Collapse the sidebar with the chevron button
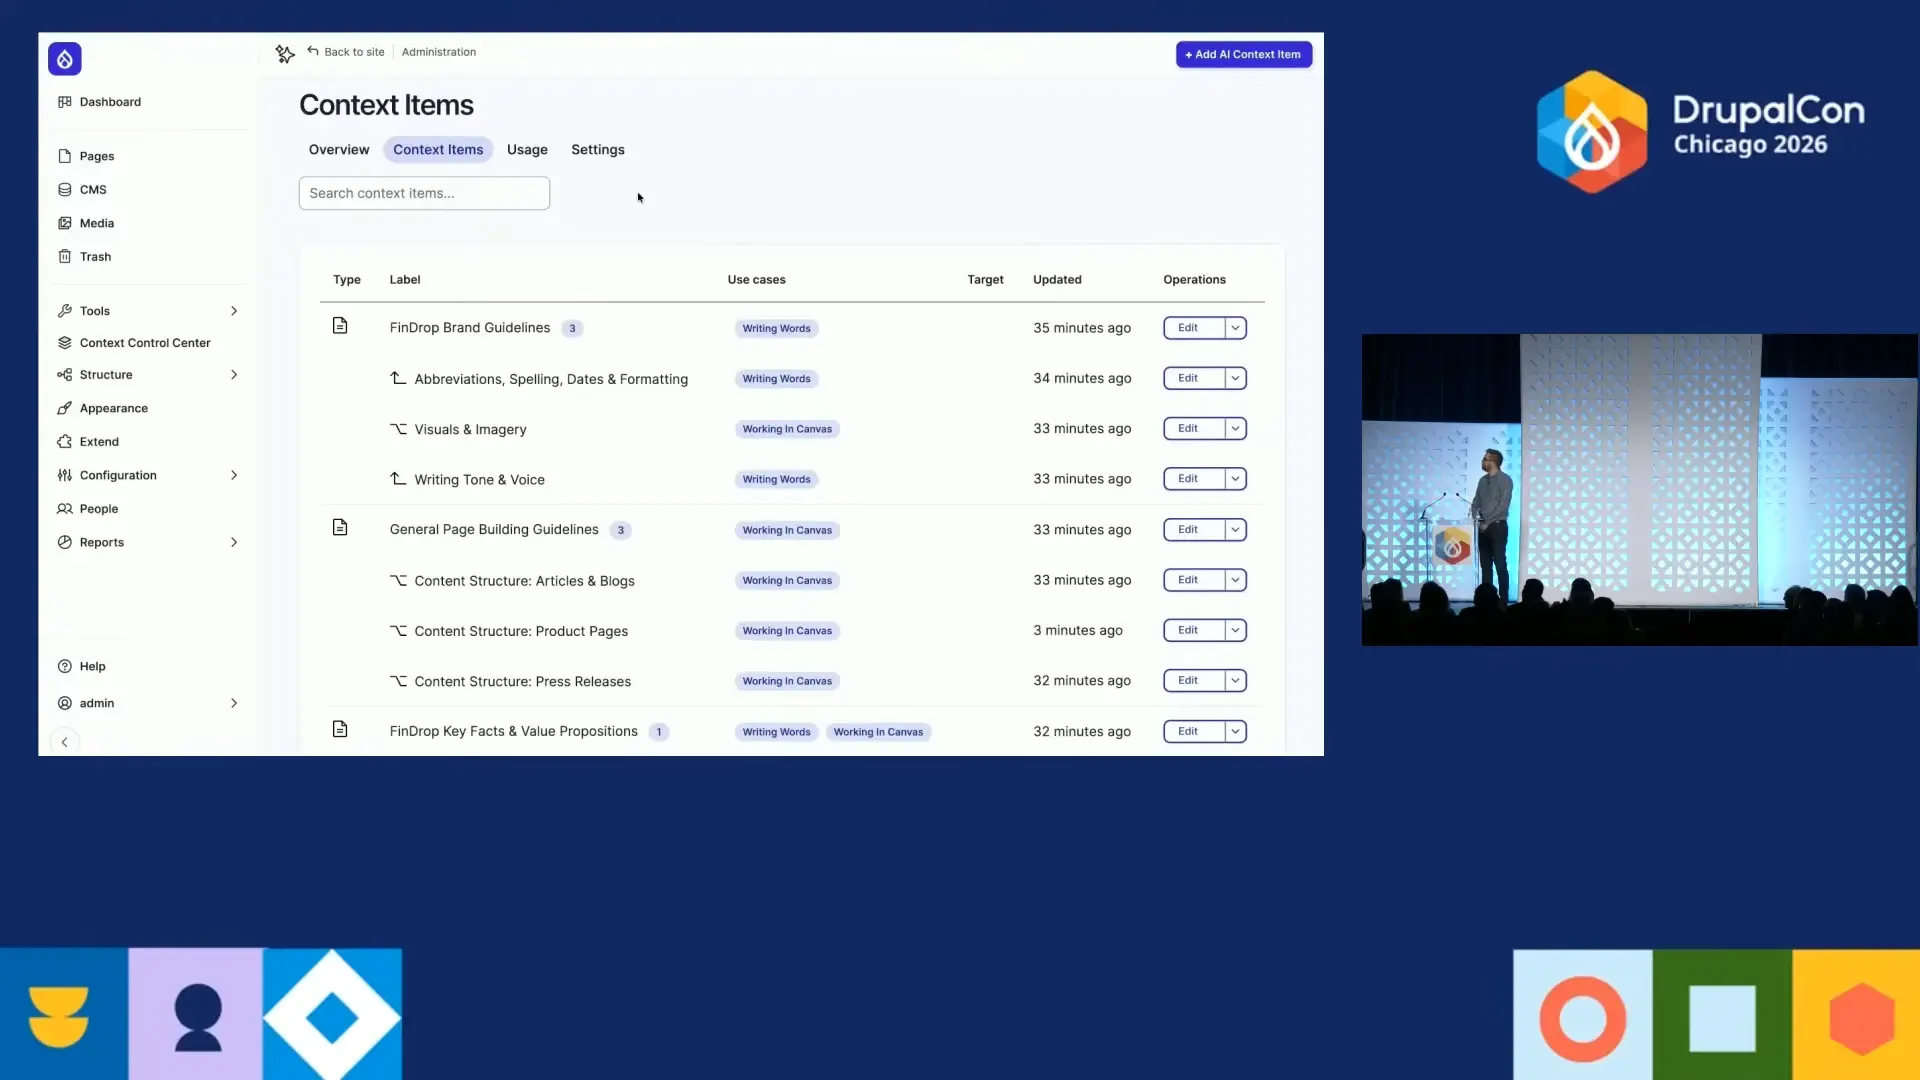 pyautogui.click(x=63, y=742)
